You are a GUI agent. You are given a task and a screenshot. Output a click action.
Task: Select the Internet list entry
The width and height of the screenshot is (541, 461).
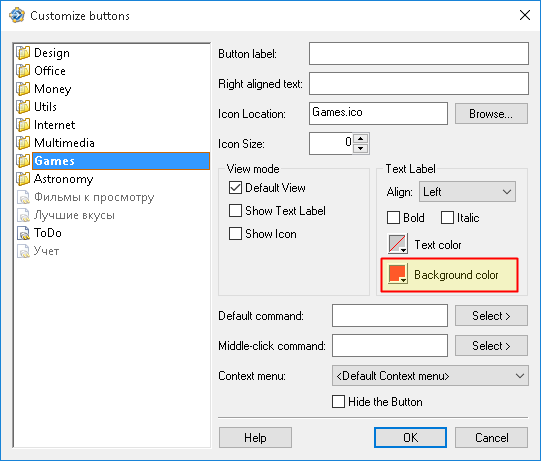pos(54,125)
